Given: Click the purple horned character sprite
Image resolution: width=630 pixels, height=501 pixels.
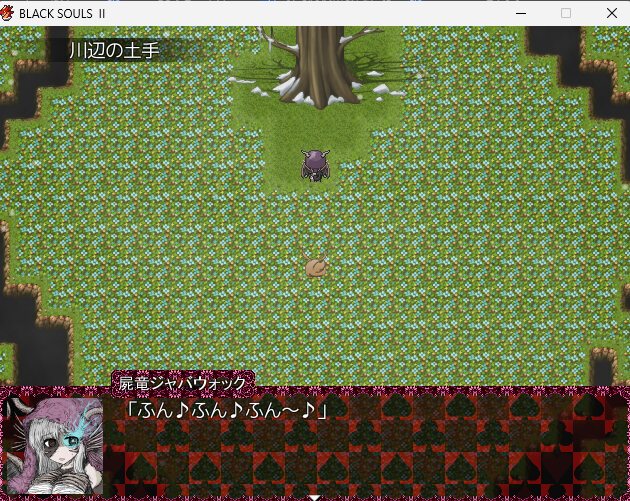Looking at the screenshot, I should 316,166.
